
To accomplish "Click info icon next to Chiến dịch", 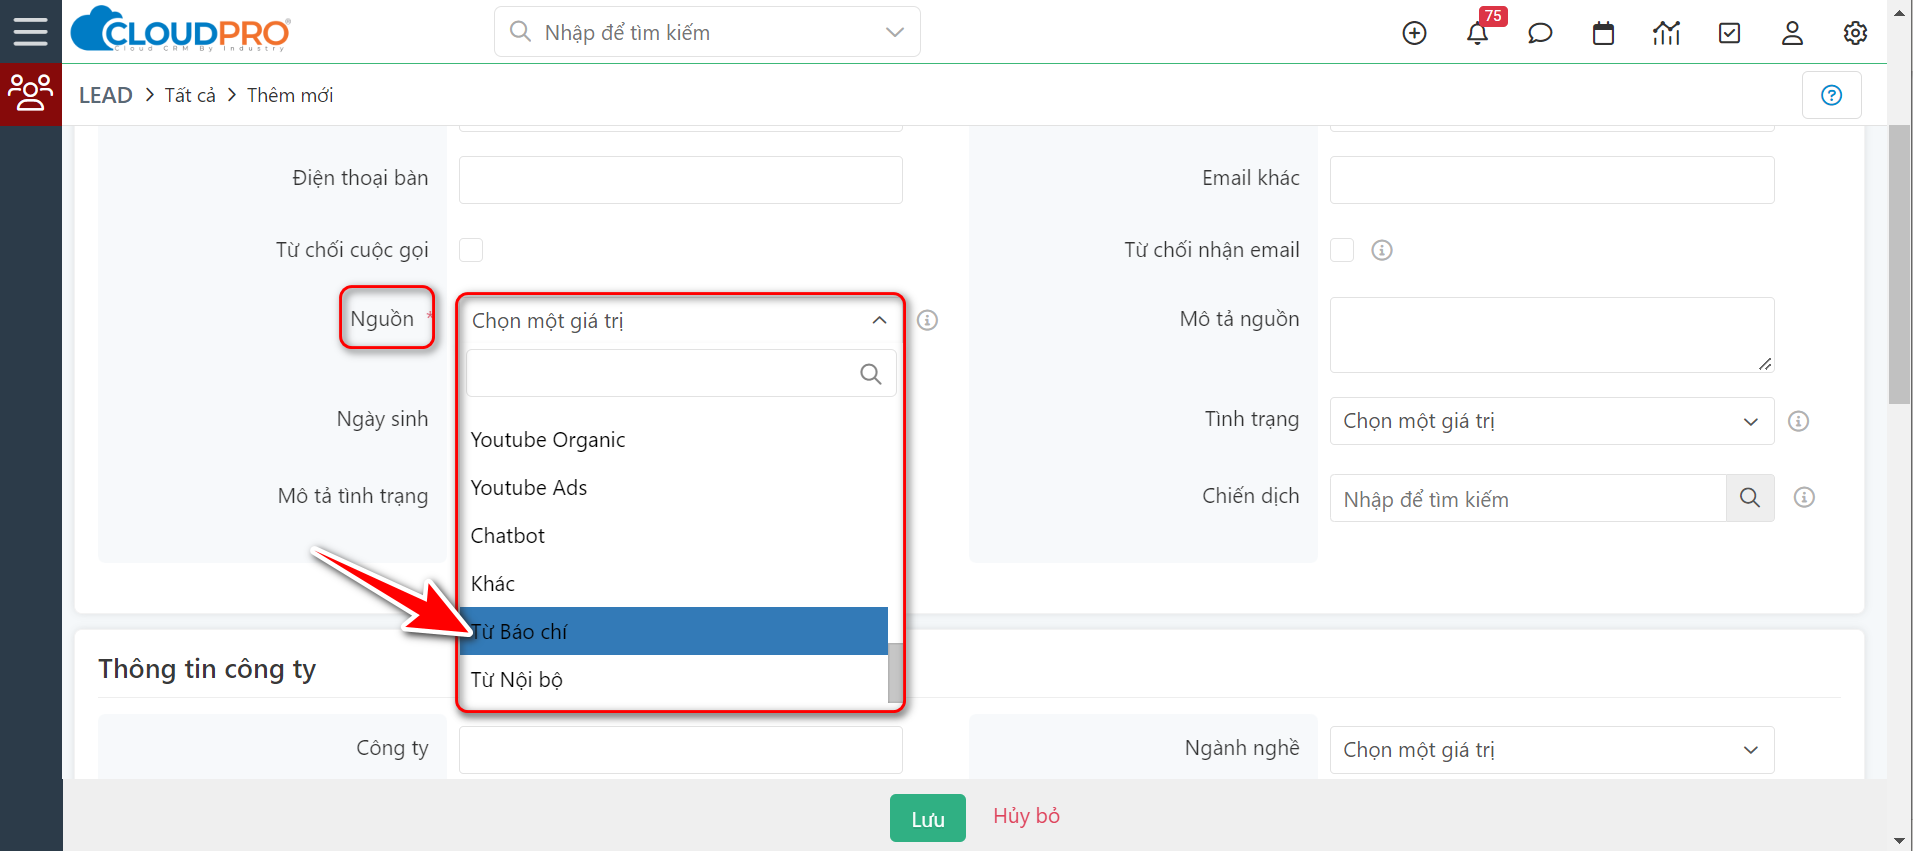I will coord(1804,497).
